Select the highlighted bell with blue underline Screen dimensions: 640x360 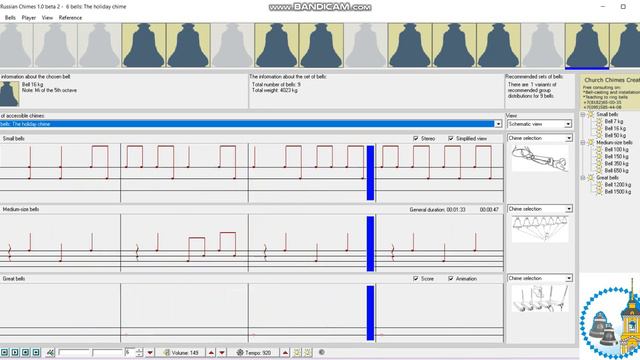coord(587,46)
